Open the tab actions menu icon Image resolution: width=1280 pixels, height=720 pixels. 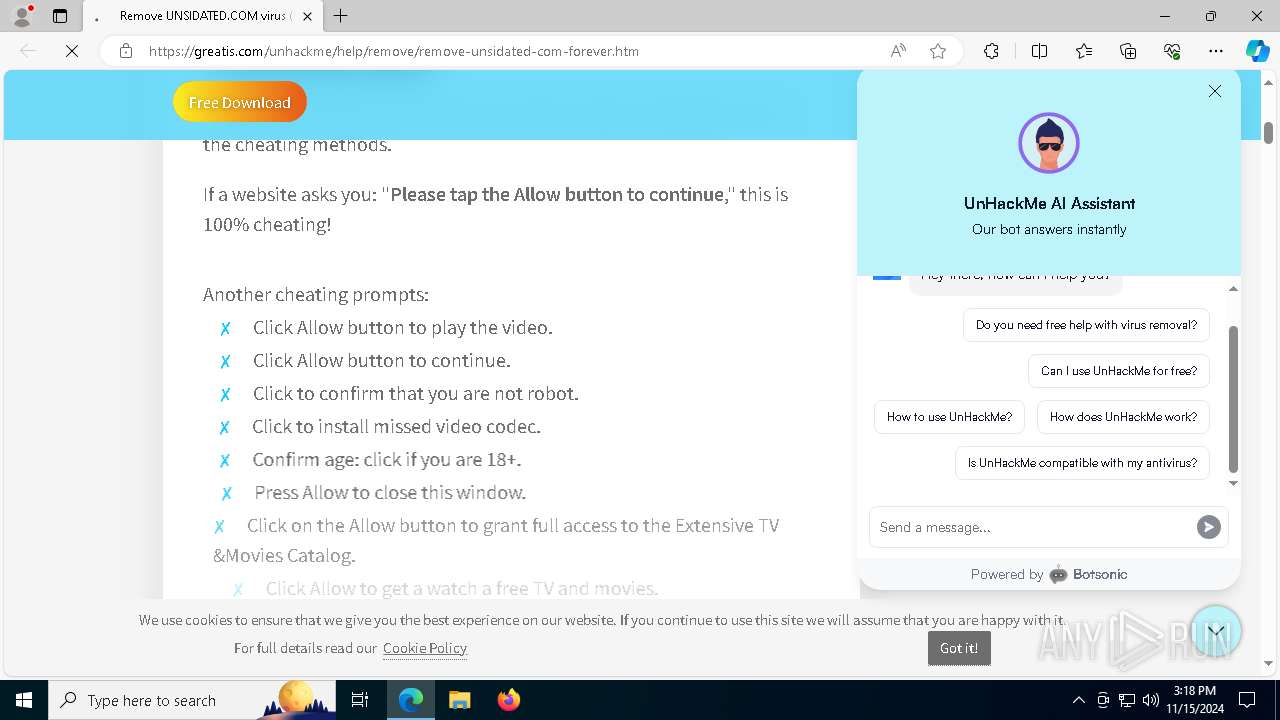pyautogui.click(x=60, y=16)
